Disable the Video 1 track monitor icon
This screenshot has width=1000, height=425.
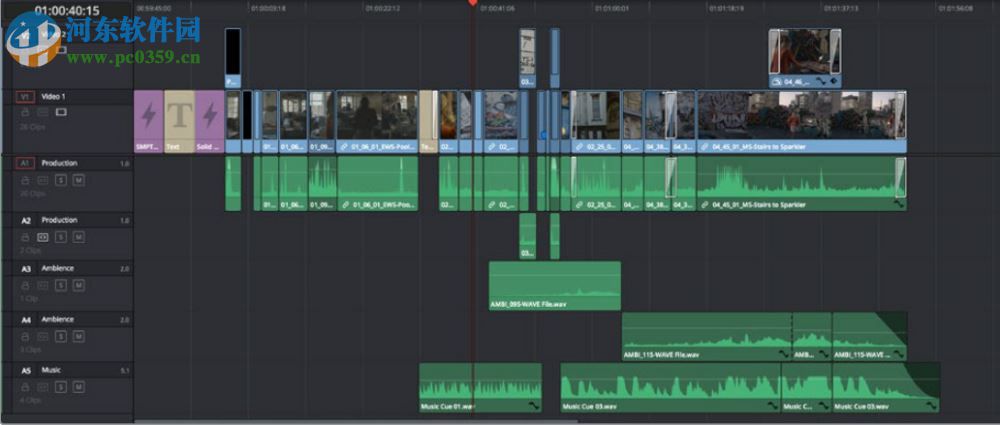coord(61,112)
